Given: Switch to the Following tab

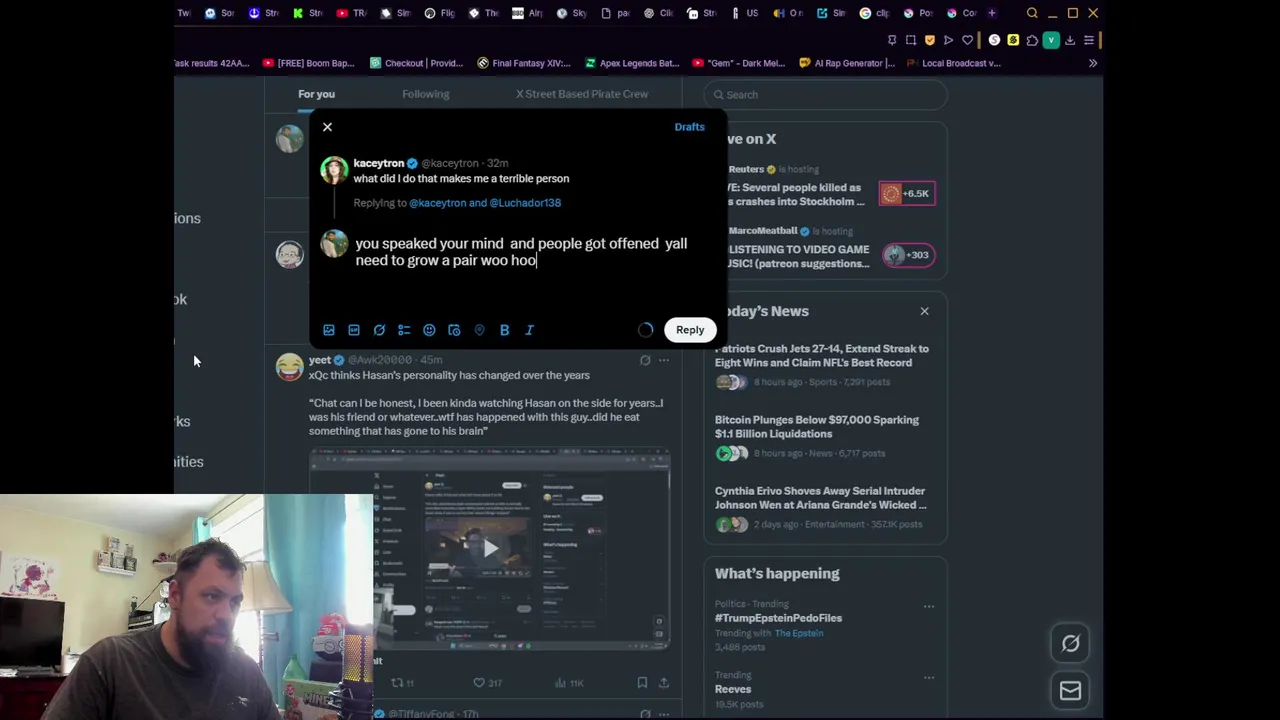Looking at the screenshot, I should (x=426, y=94).
